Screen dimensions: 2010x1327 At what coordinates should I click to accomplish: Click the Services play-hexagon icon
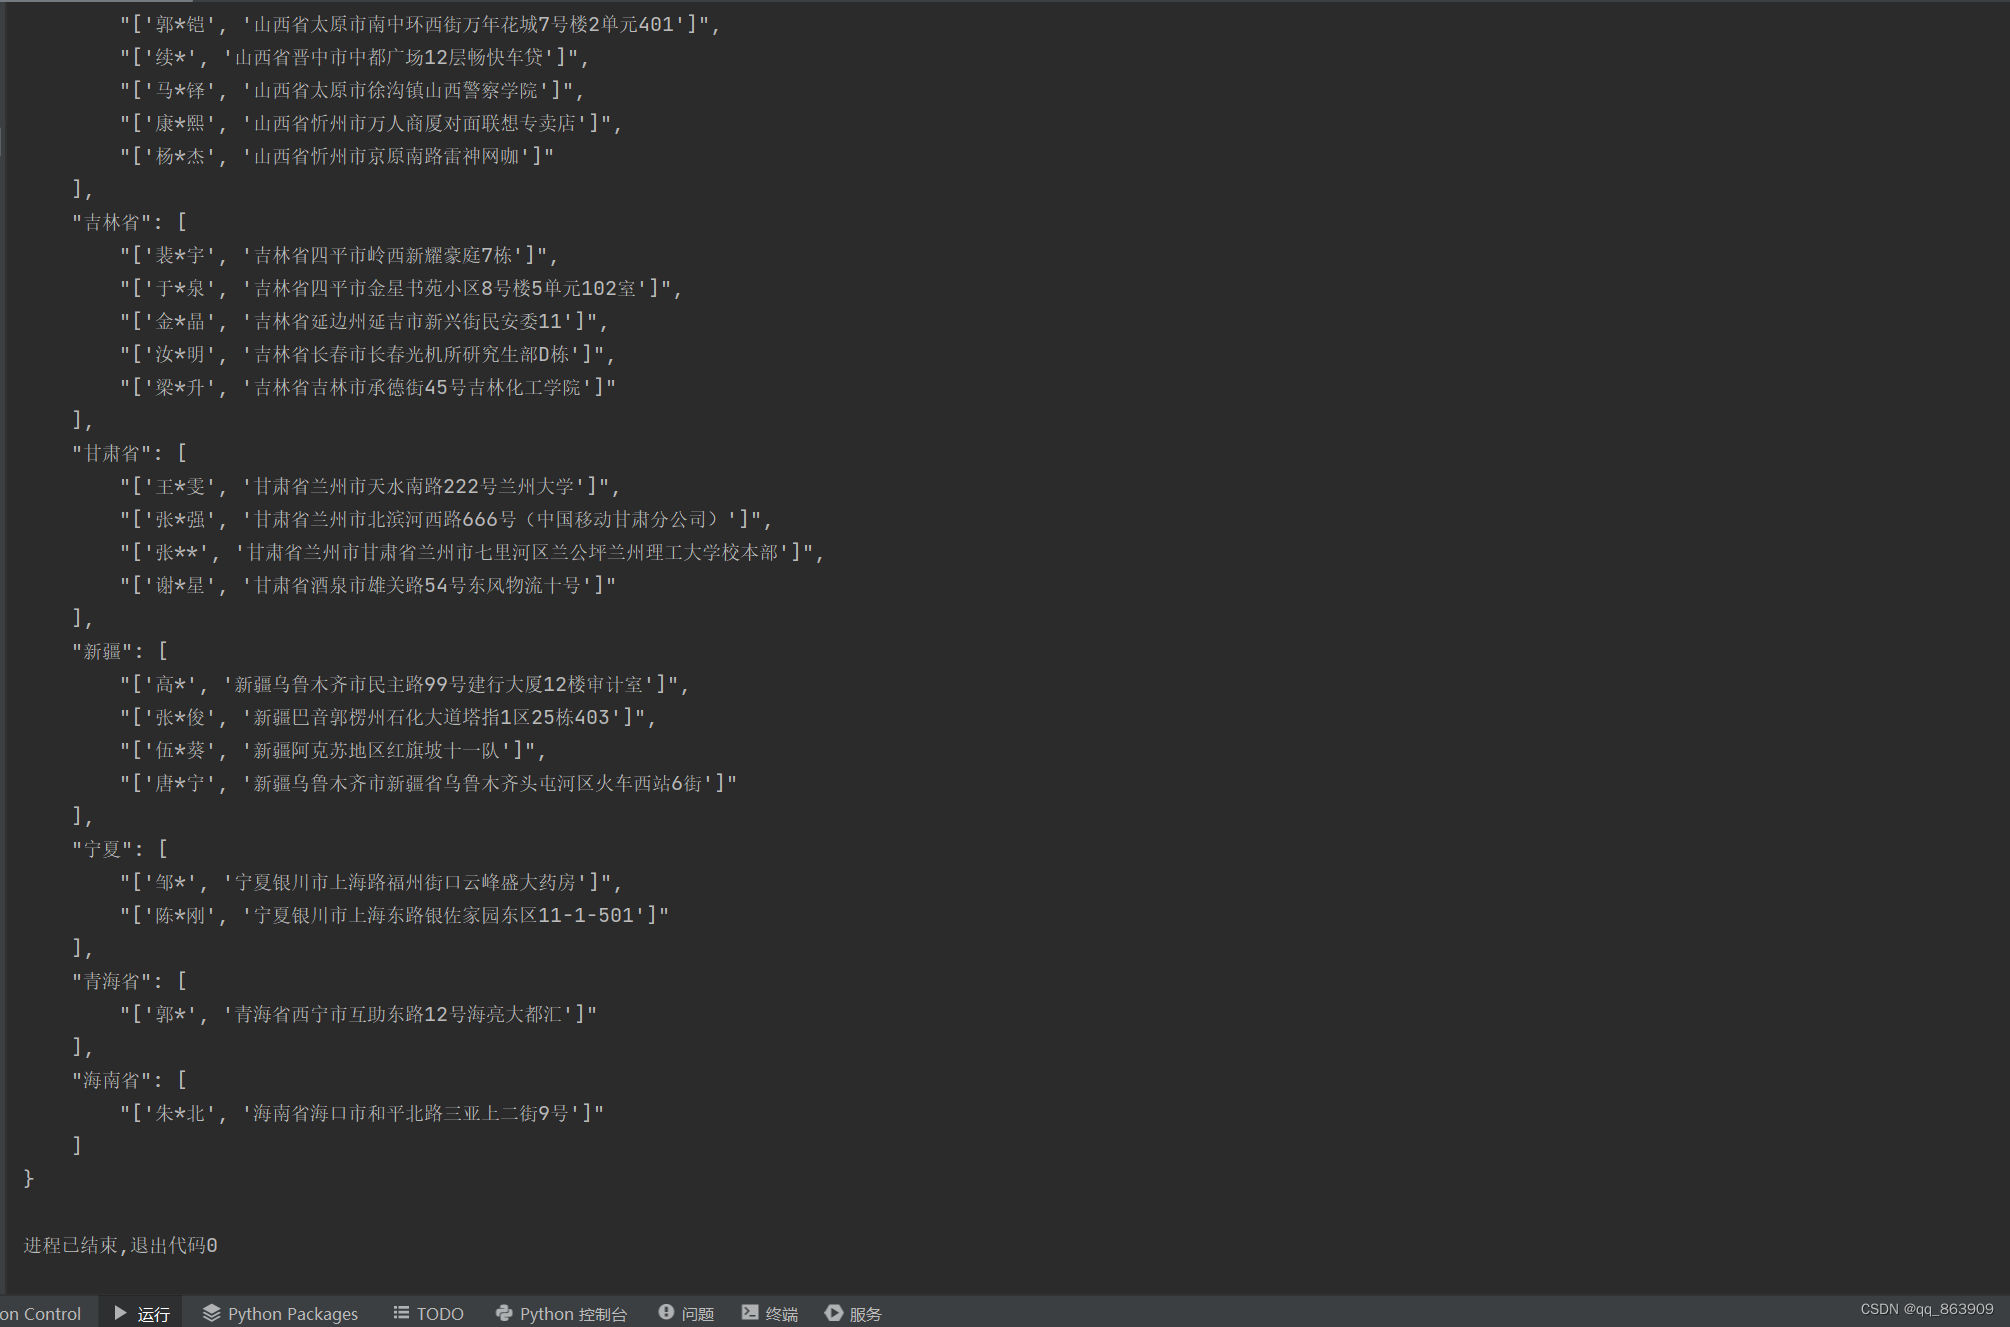(833, 1313)
